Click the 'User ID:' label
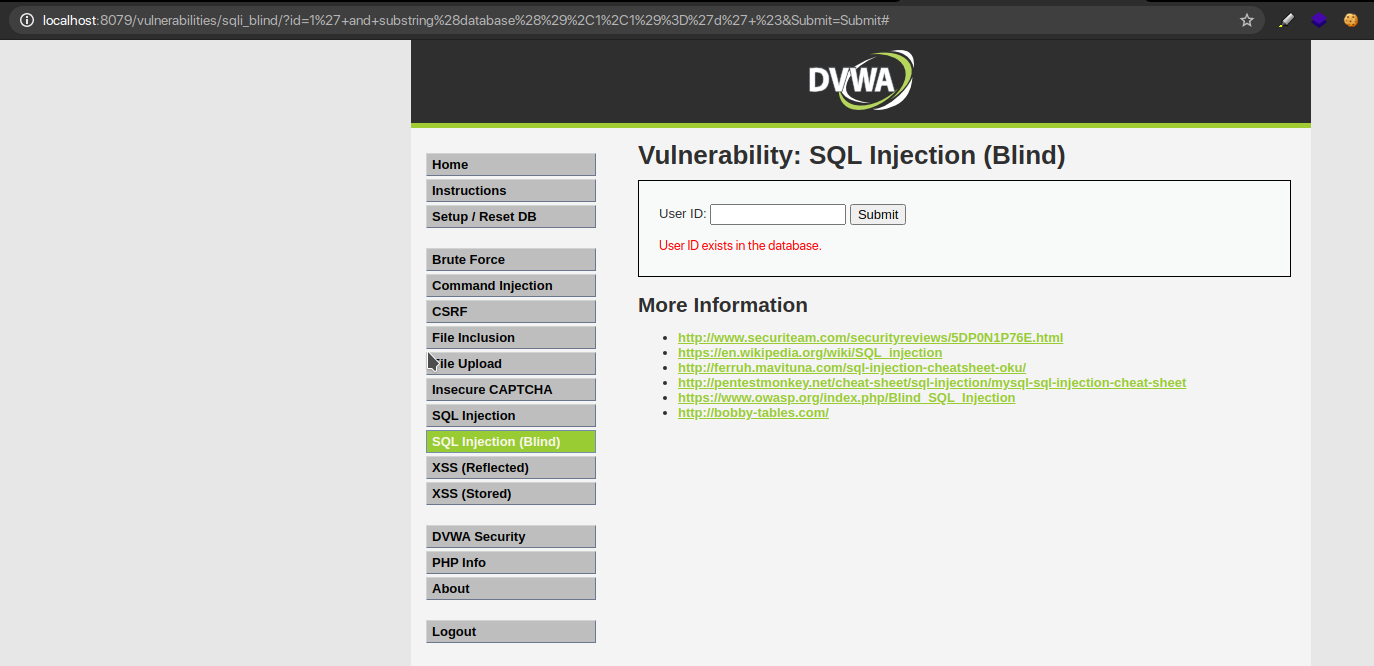 pyautogui.click(x=683, y=214)
